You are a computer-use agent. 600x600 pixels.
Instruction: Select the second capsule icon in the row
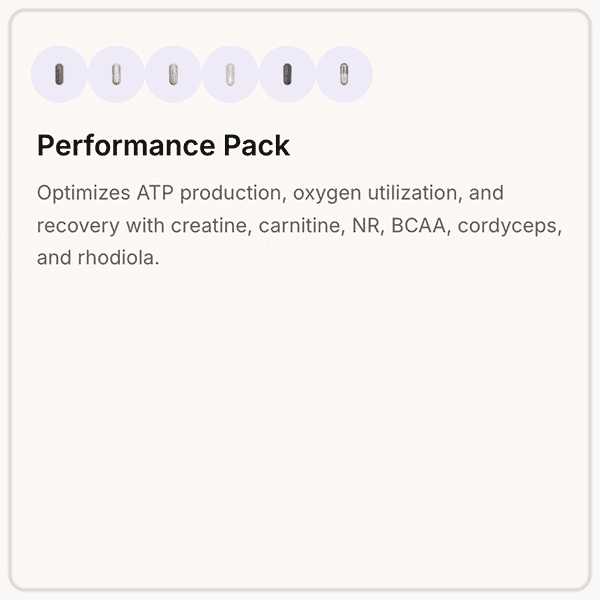click(x=116, y=74)
